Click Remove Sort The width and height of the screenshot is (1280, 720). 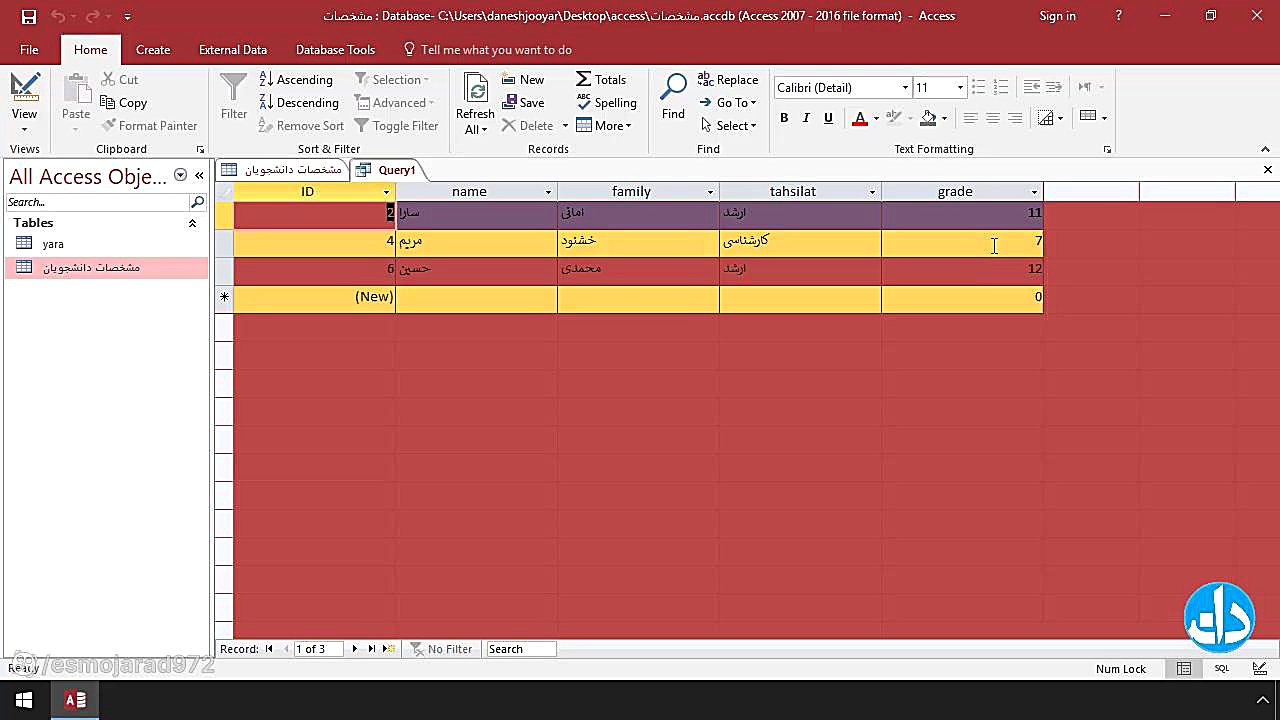[301, 126]
